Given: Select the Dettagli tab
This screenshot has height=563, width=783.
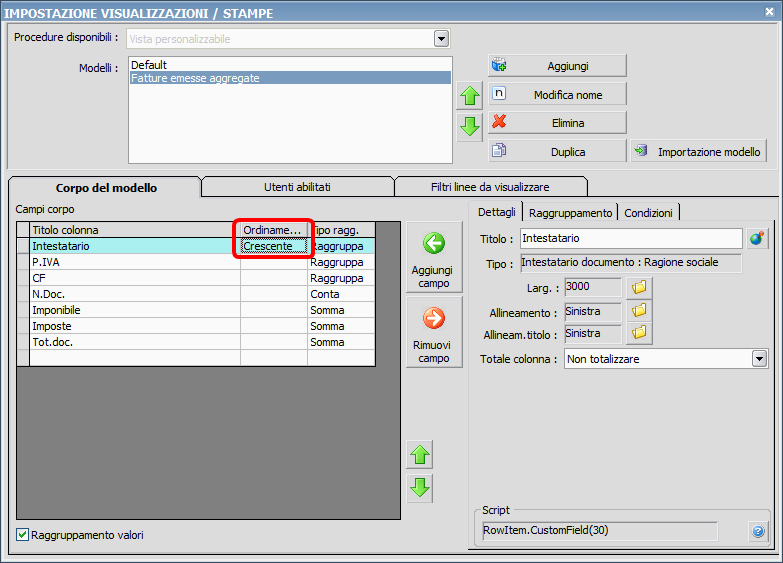Looking at the screenshot, I should (496, 212).
